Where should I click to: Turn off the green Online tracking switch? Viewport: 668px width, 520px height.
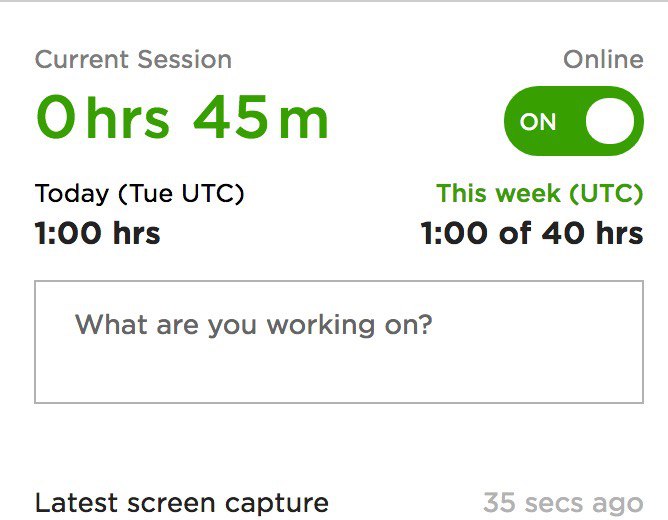pos(573,122)
